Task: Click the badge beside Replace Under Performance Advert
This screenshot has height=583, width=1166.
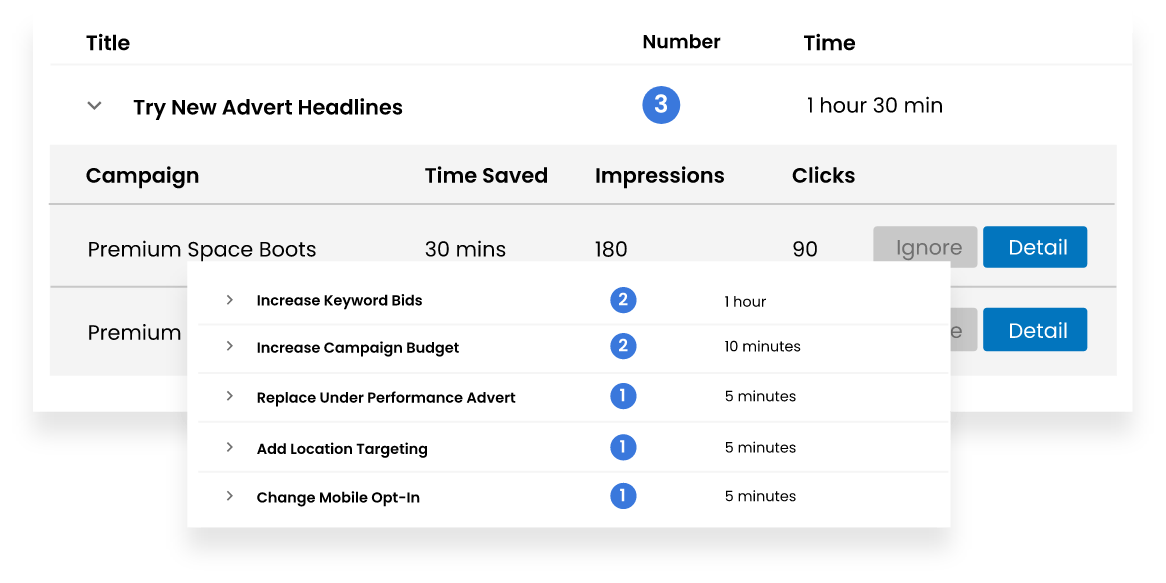Action: [622, 397]
